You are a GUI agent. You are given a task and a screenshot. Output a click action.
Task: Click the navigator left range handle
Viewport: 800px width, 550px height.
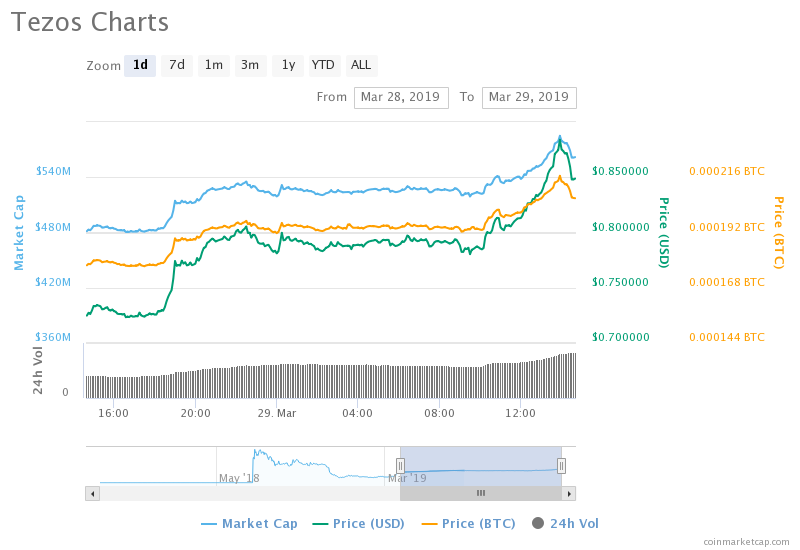pyautogui.click(x=400, y=465)
